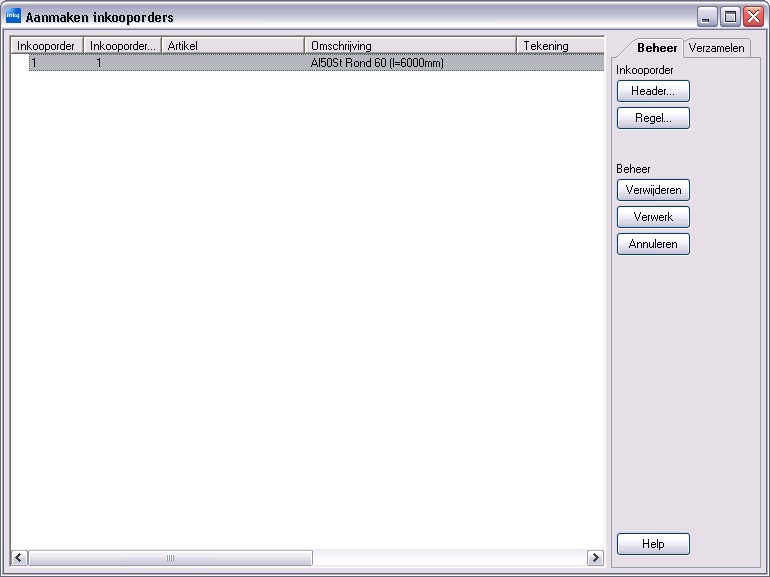Image resolution: width=770 pixels, height=577 pixels.
Task: Click the truncated Inkooporder... column header
Action: [x=122, y=46]
